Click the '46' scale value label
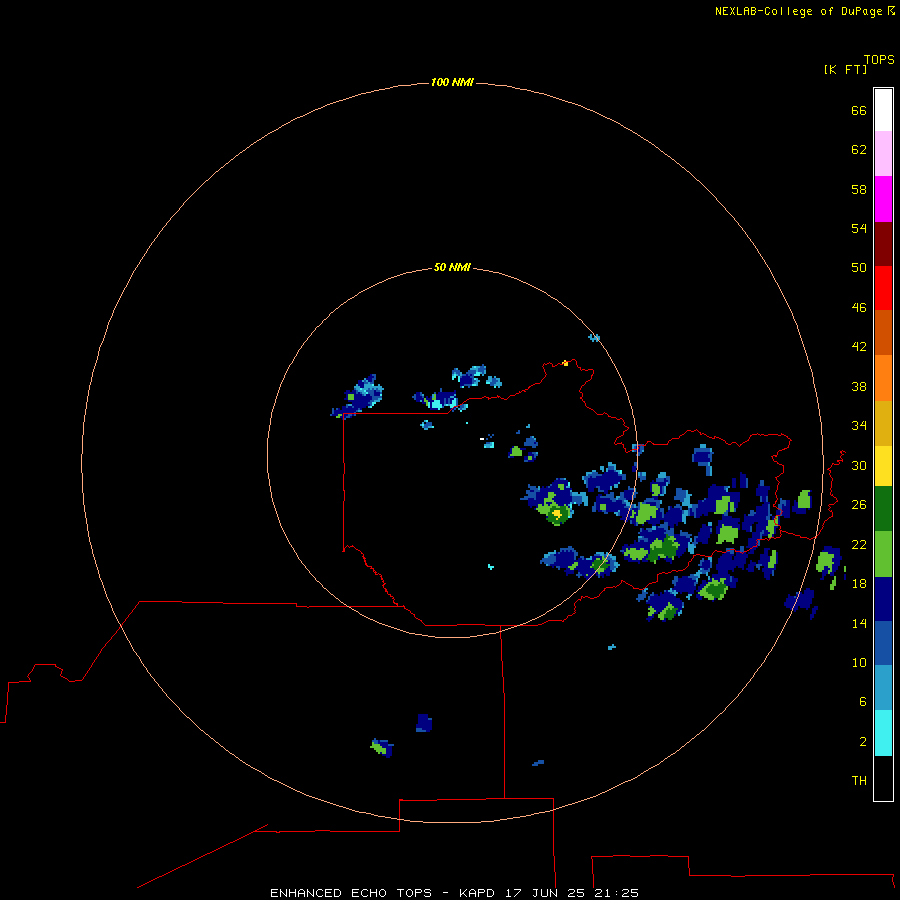Screen dimensions: 900x900 pos(859,308)
